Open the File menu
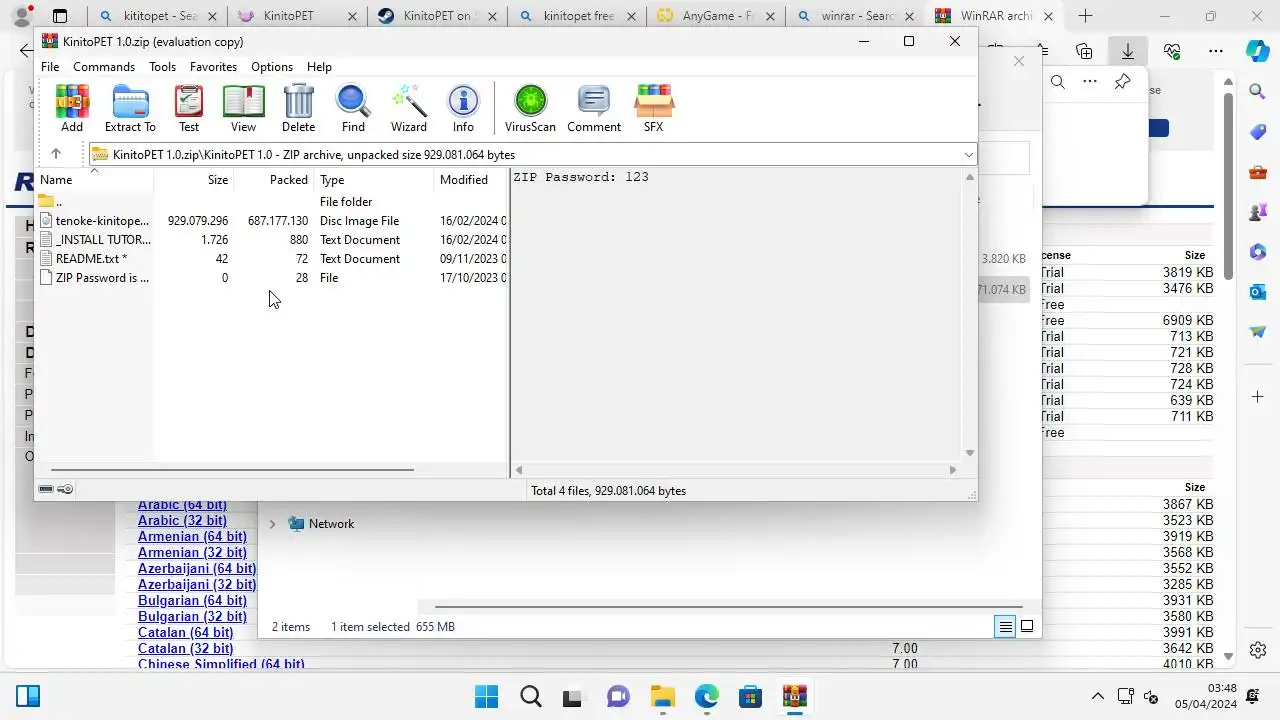Screen dimensions: 1280x720 (50, 67)
